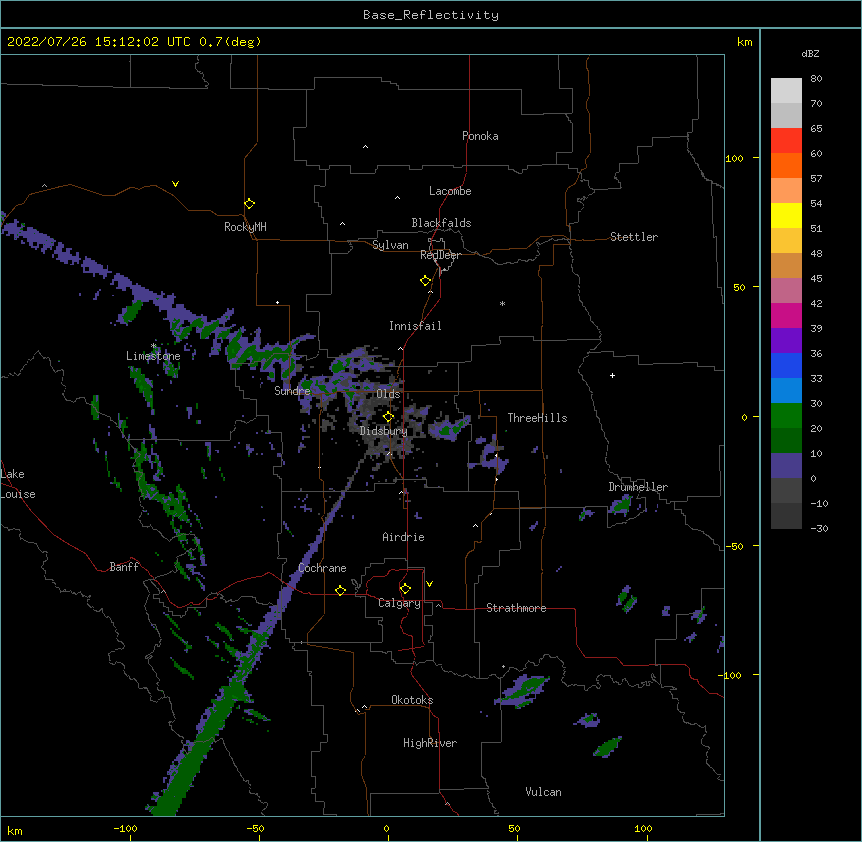Click the Ponoka city label
Image resolution: width=862 pixels, height=842 pixels.
(x=480, y=136)
